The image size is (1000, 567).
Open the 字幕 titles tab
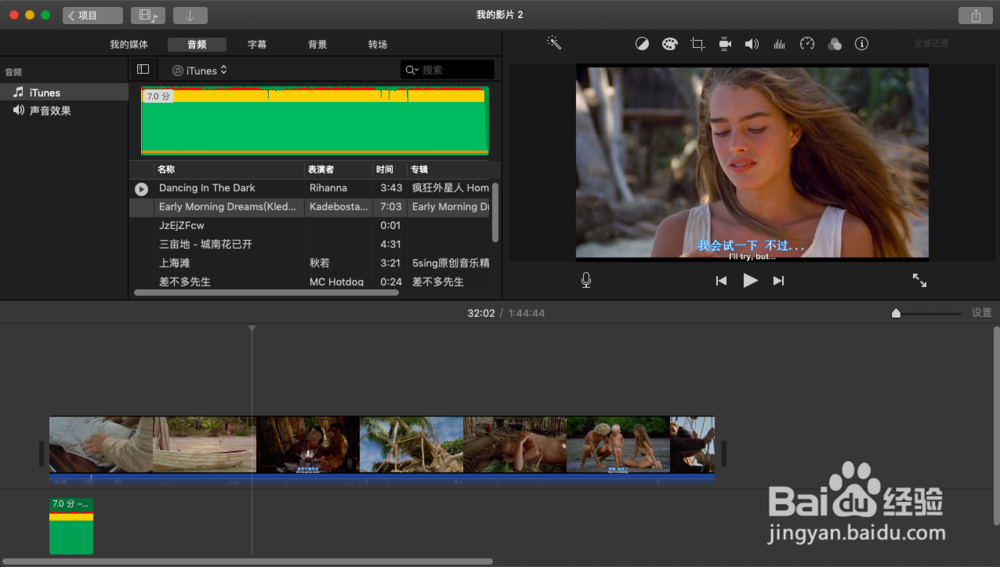click(257, 44)
